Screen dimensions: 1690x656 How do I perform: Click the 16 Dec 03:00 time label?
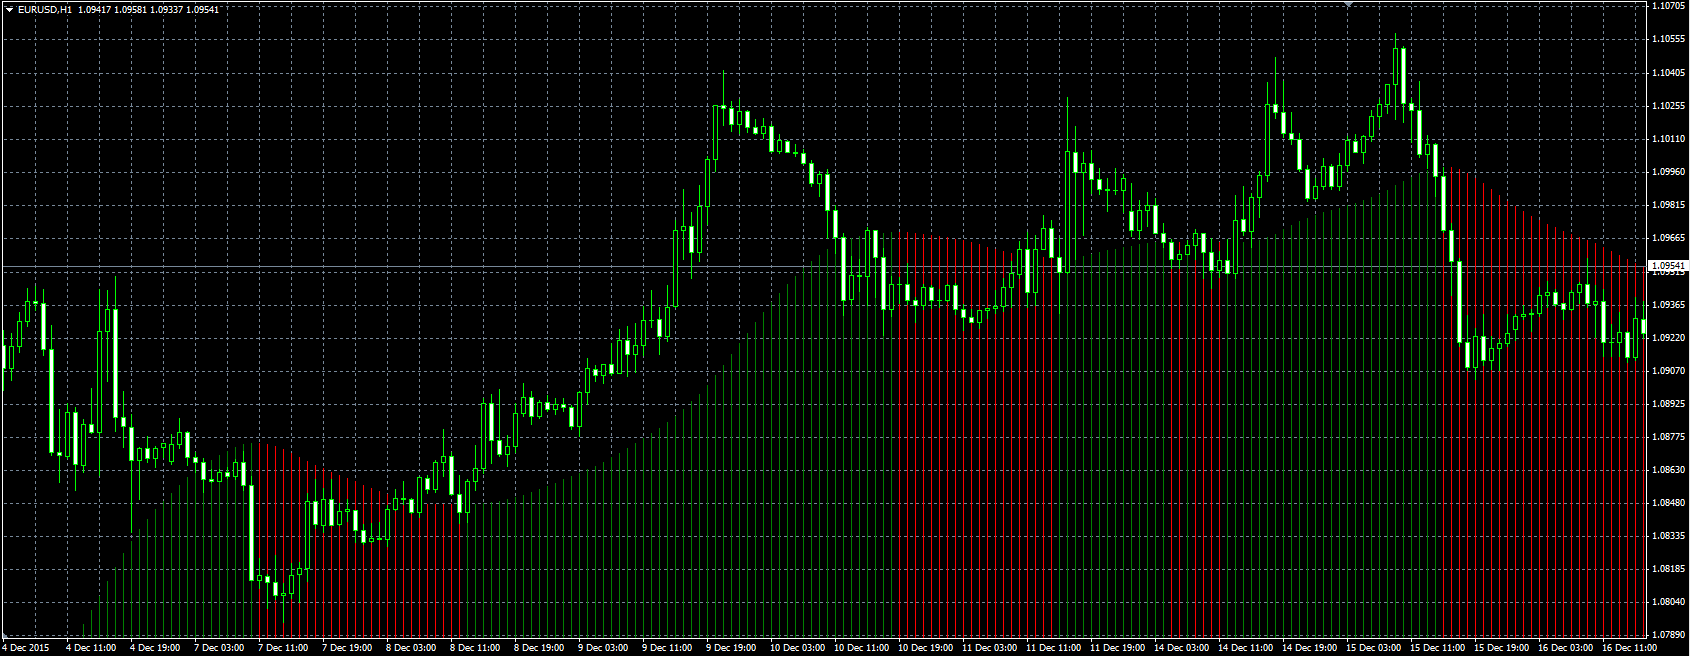(x=1565, y=648)
